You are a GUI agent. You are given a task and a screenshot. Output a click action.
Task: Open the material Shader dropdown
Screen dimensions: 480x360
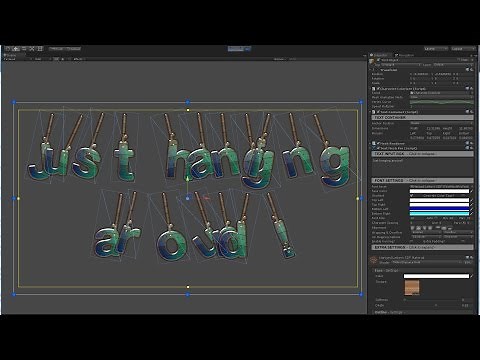pyautogui.click(x=427, y=262)
